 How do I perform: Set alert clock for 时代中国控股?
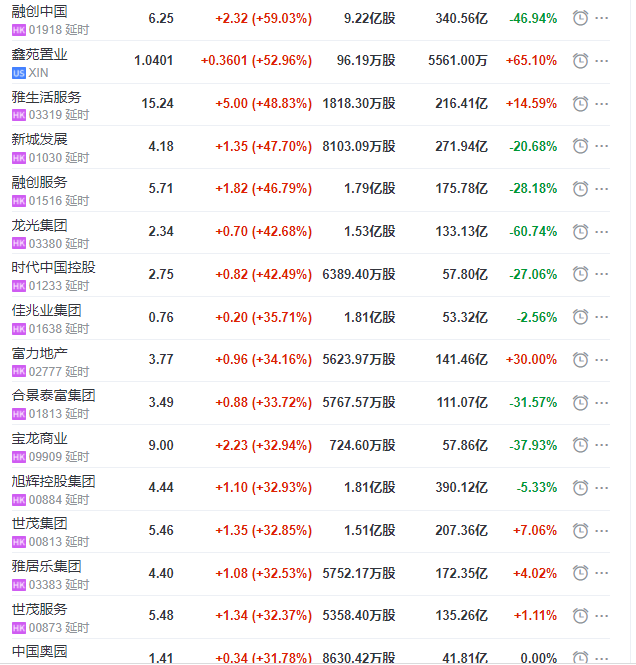(x=580, y=274)
